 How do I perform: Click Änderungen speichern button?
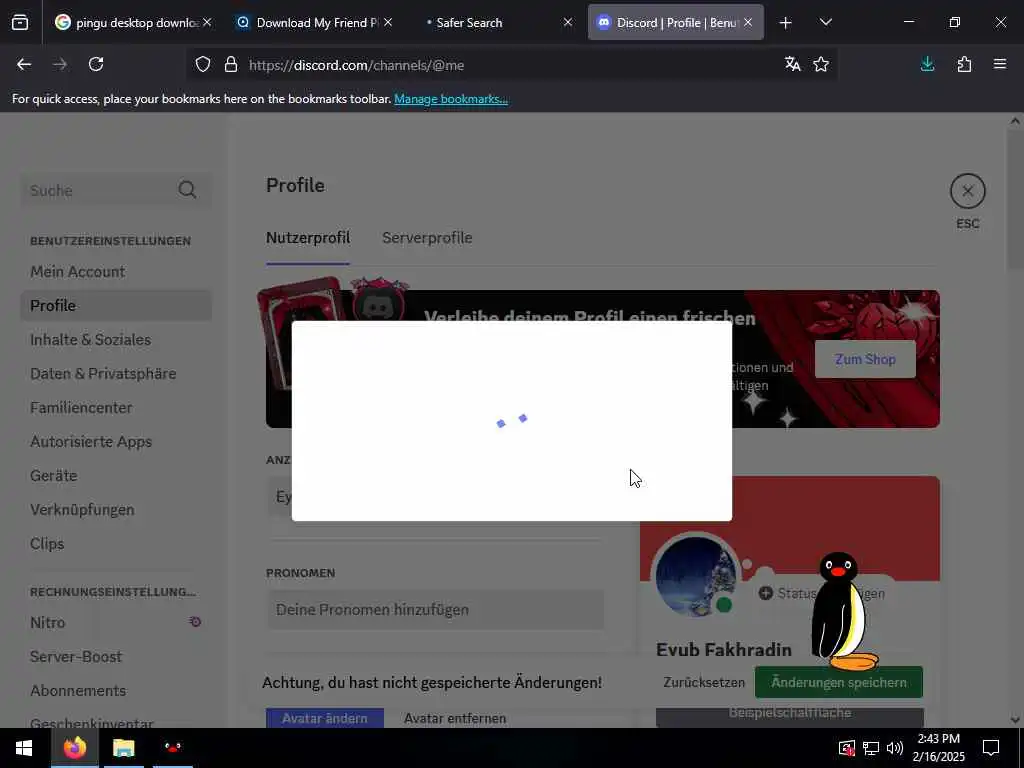839,682
